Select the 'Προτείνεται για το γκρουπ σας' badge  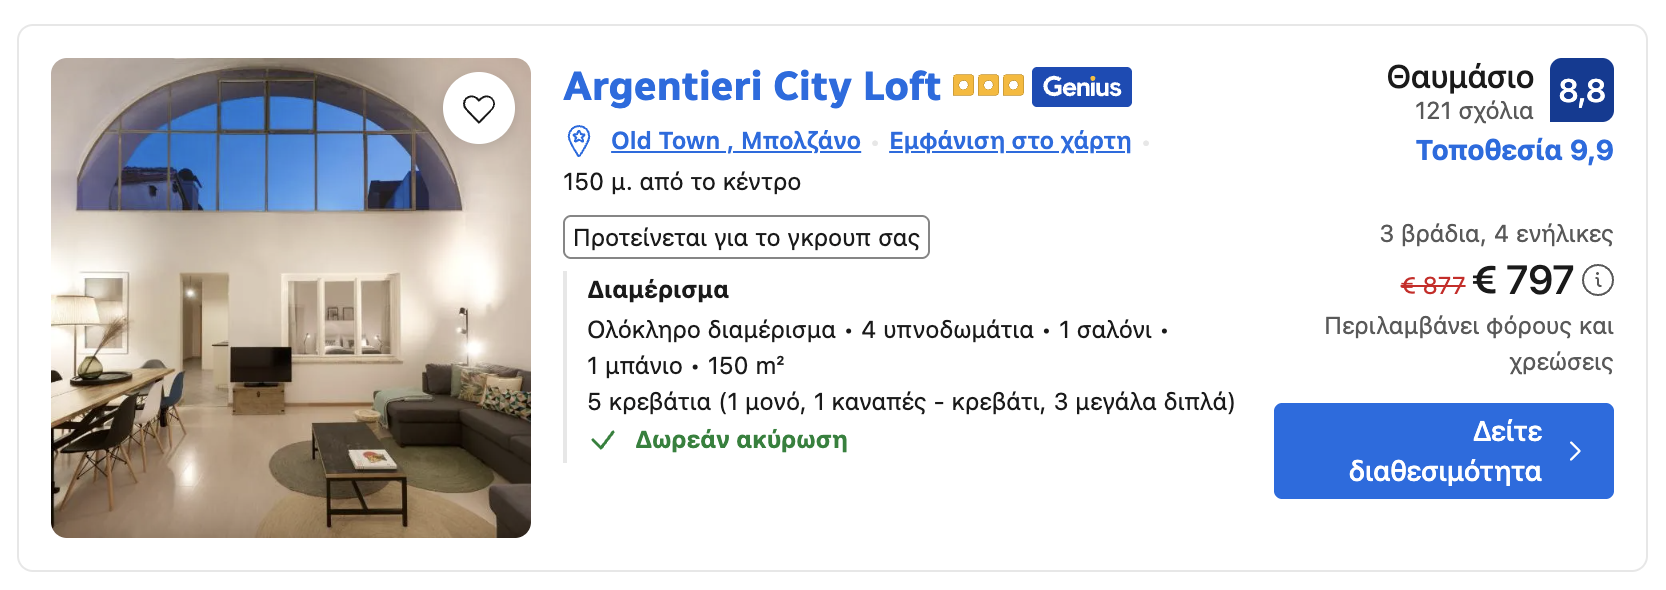[745, 237]
